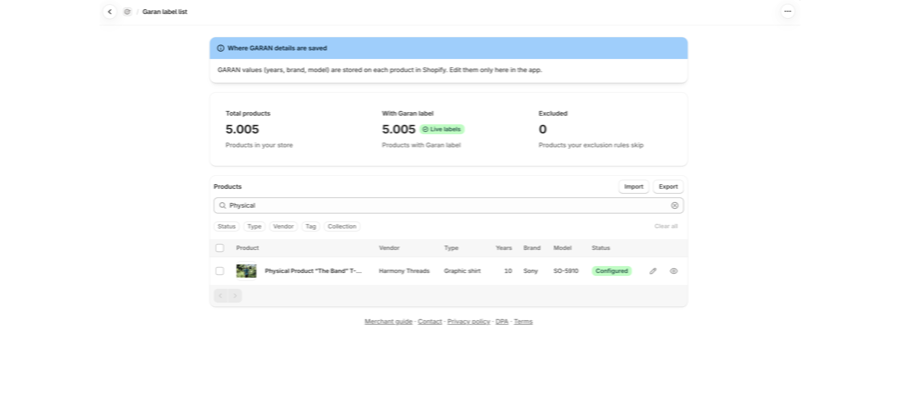The width and height of the screenshot is (900, 400).
Task: Click the search magnifier icon
Action: click(223, 205)
